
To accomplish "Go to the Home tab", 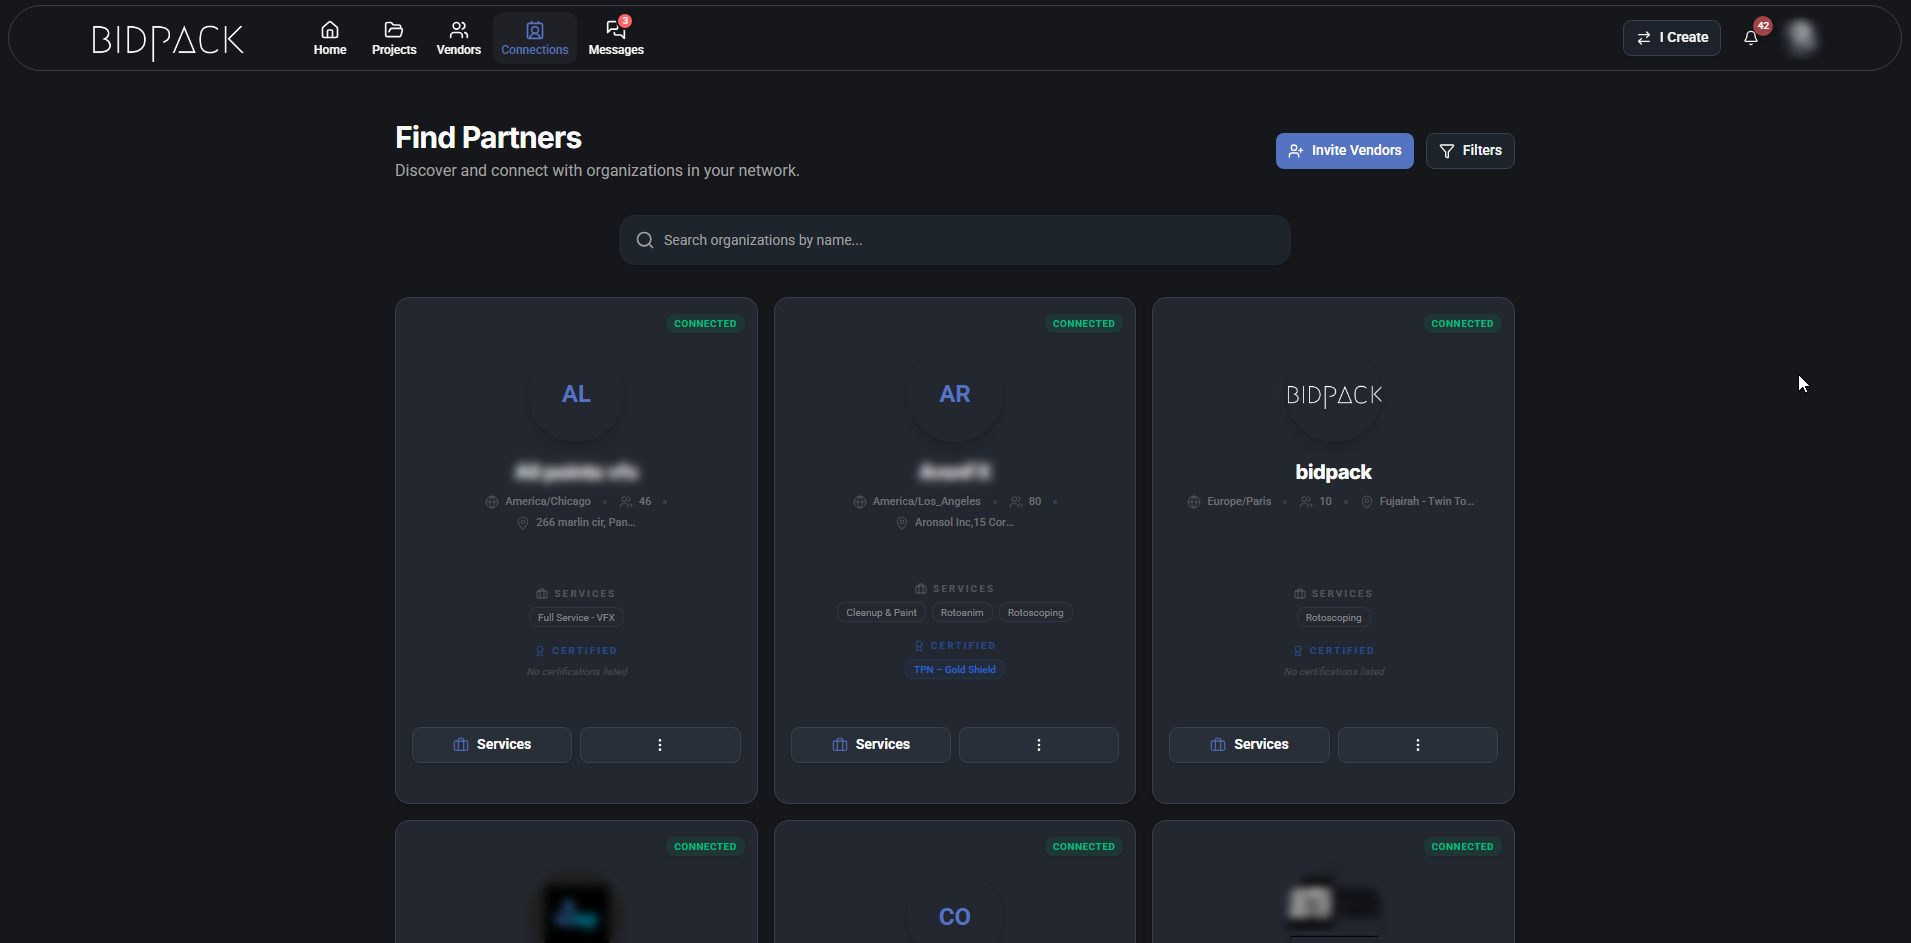I will tap(330, 38).
